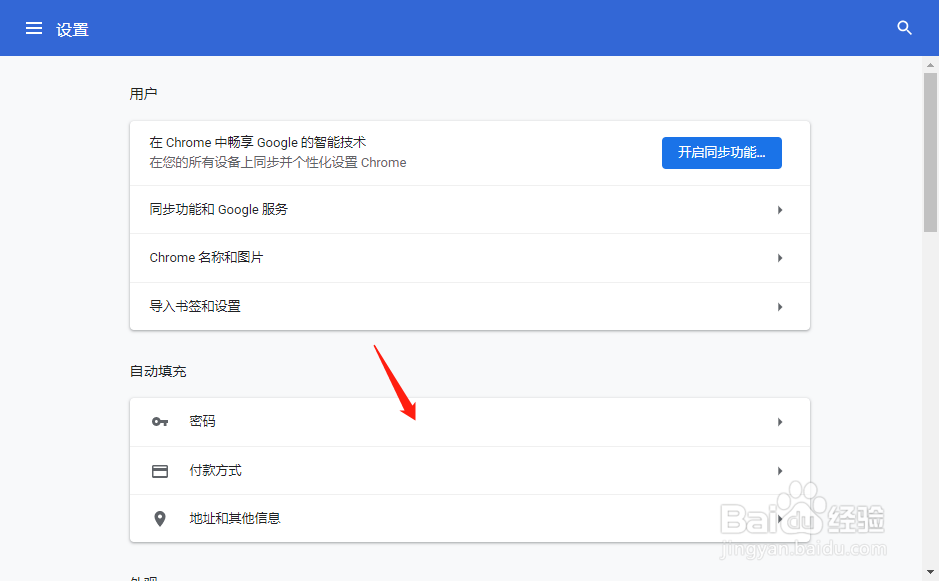Click the vertical scrollbar thumb

click(930, 152)
